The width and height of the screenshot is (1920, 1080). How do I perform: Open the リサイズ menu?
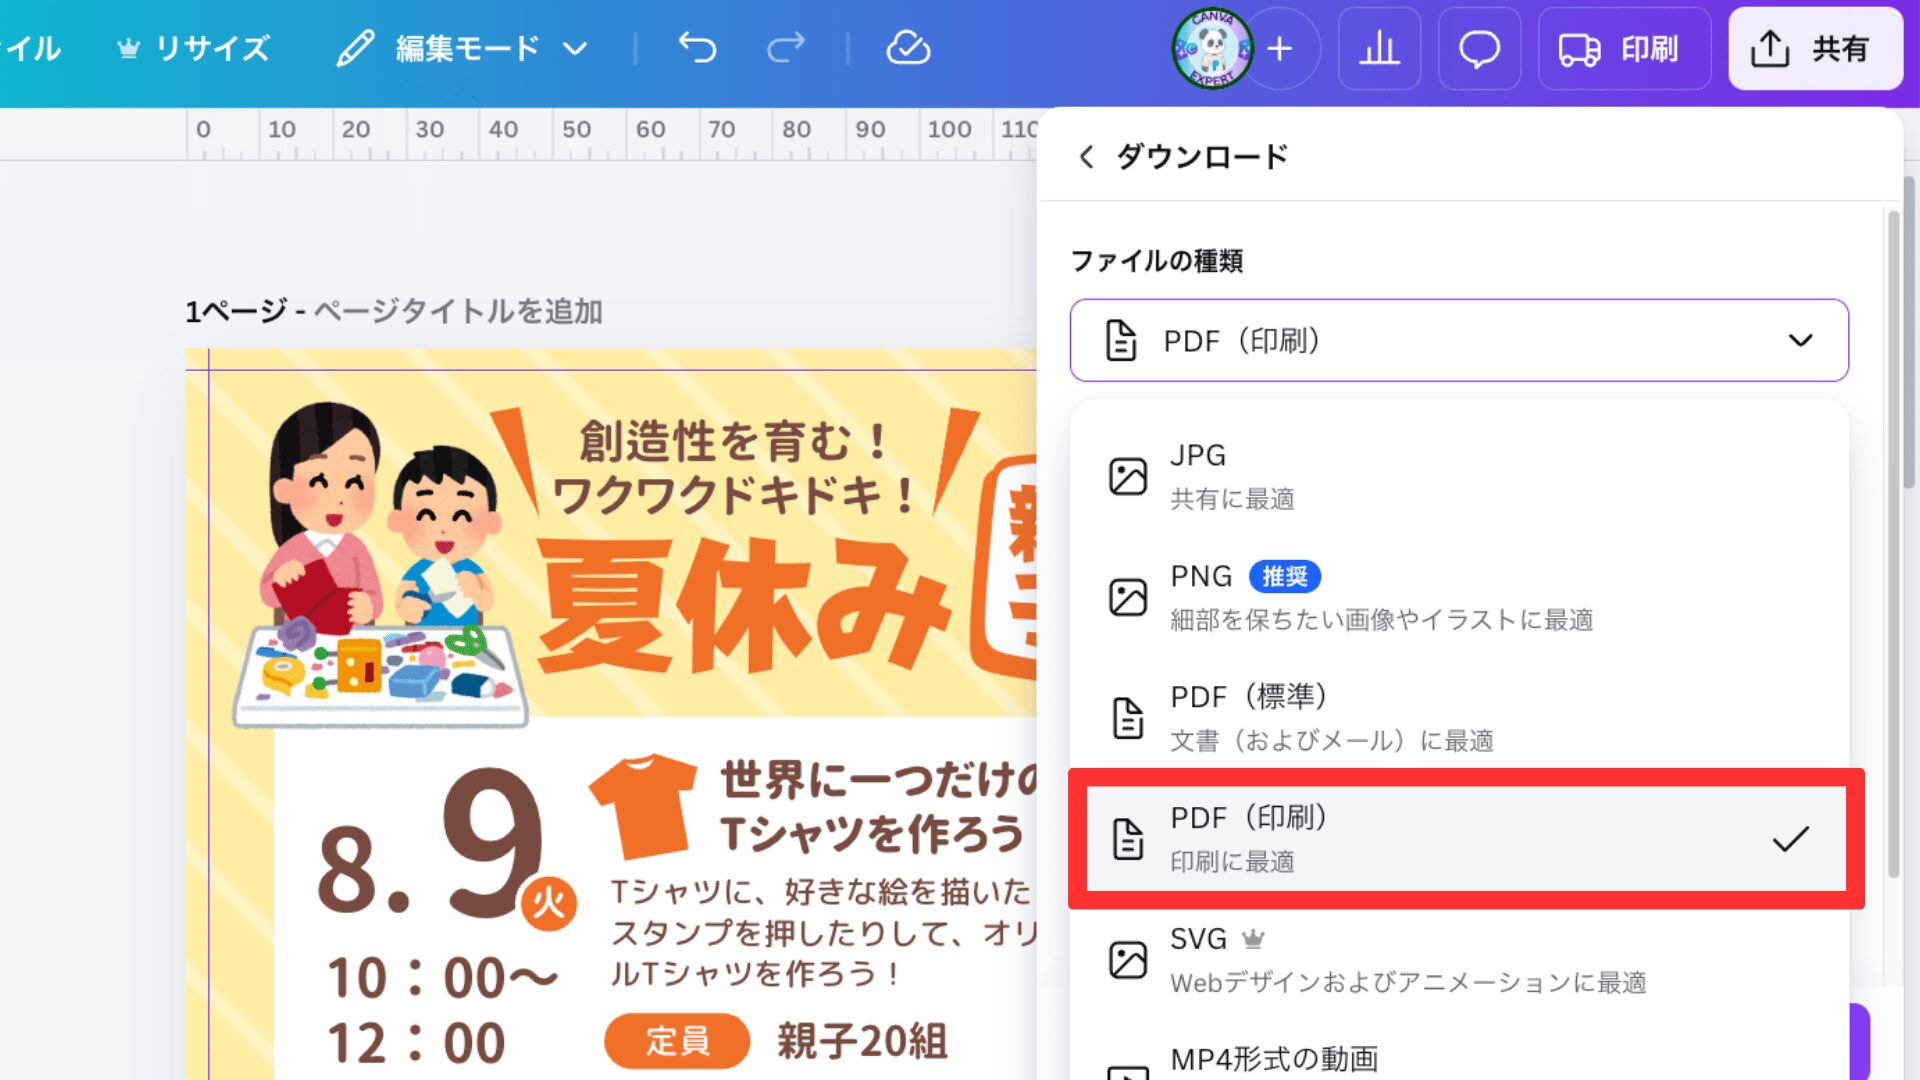[x=195, y=48]
